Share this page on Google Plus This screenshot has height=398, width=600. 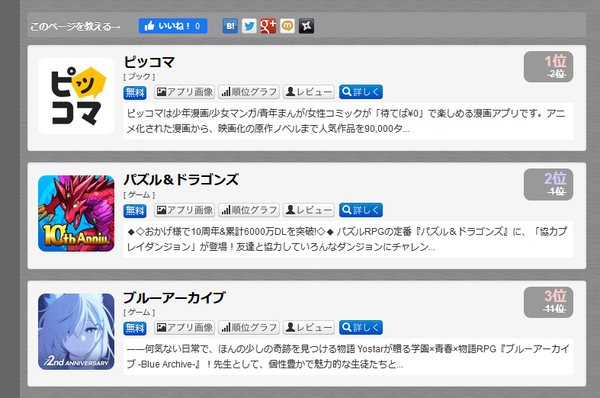click(x=268, y=26)
